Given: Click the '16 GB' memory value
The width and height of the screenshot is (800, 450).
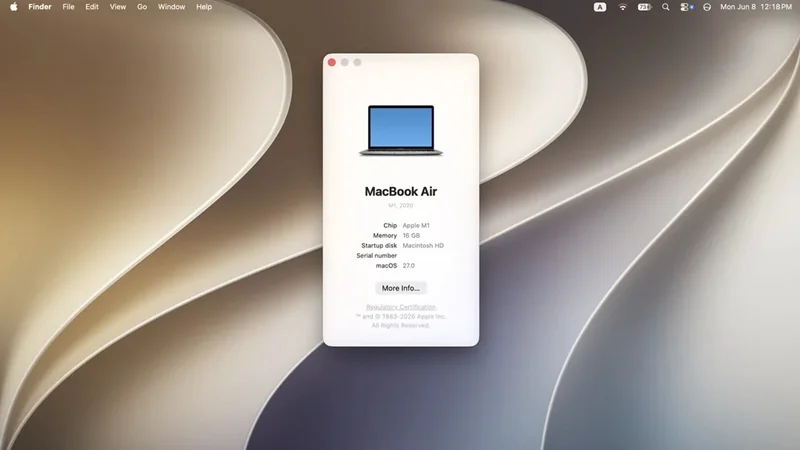Looking at the screenshot, I should click(x=411, y=235).
